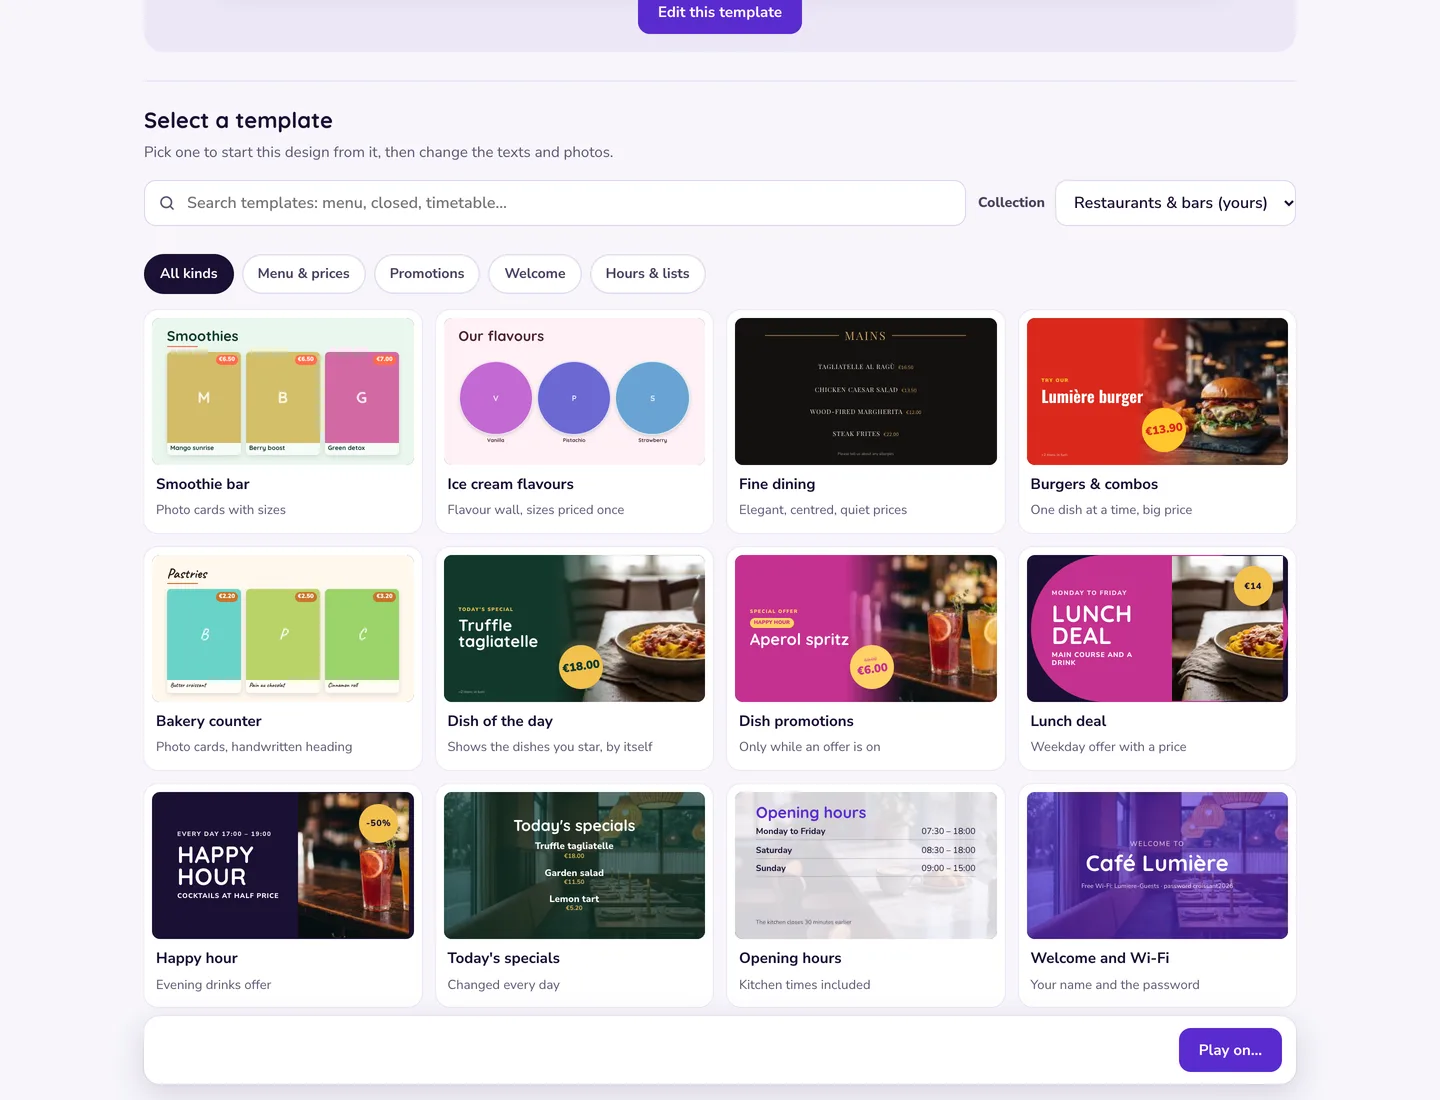Choose the Ice cream flavours thumbnail

[x=574, y=391]
